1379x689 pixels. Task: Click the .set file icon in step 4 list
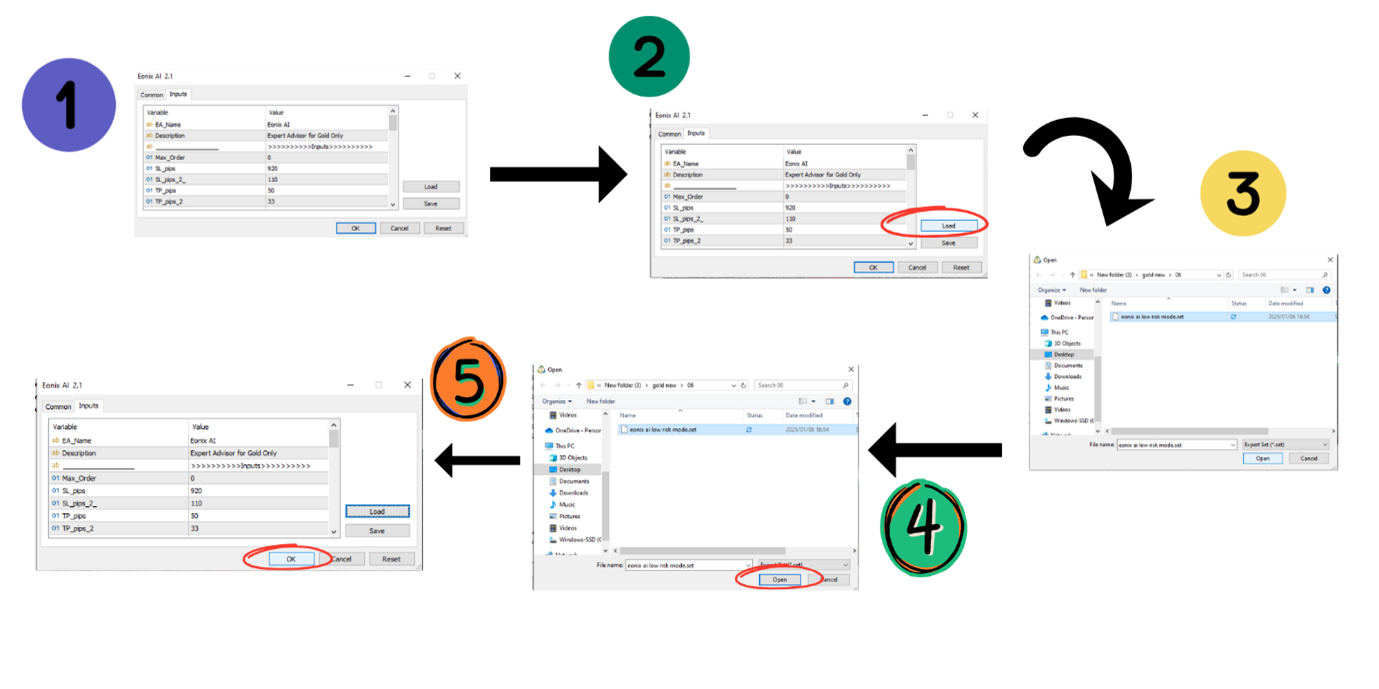tap(624, 429)
